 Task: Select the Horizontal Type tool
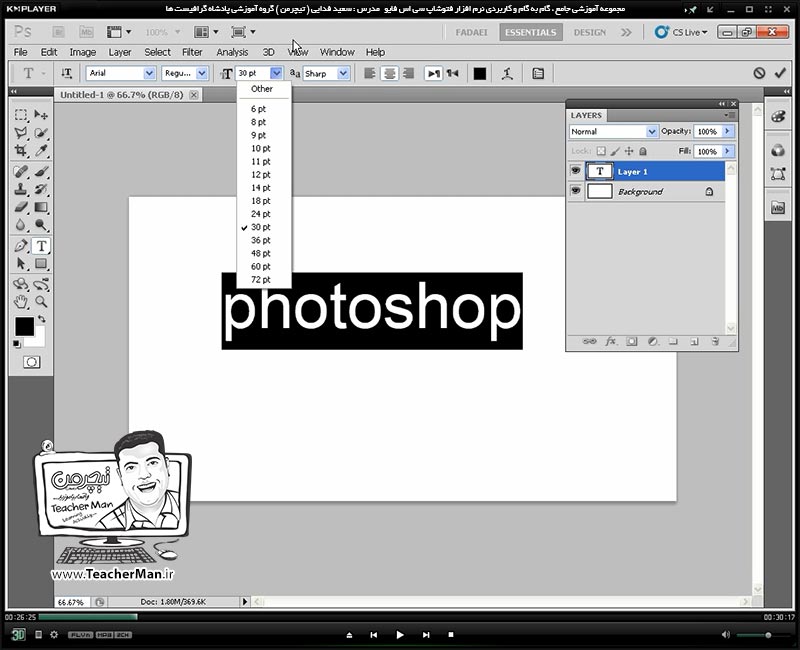[41, 246]
